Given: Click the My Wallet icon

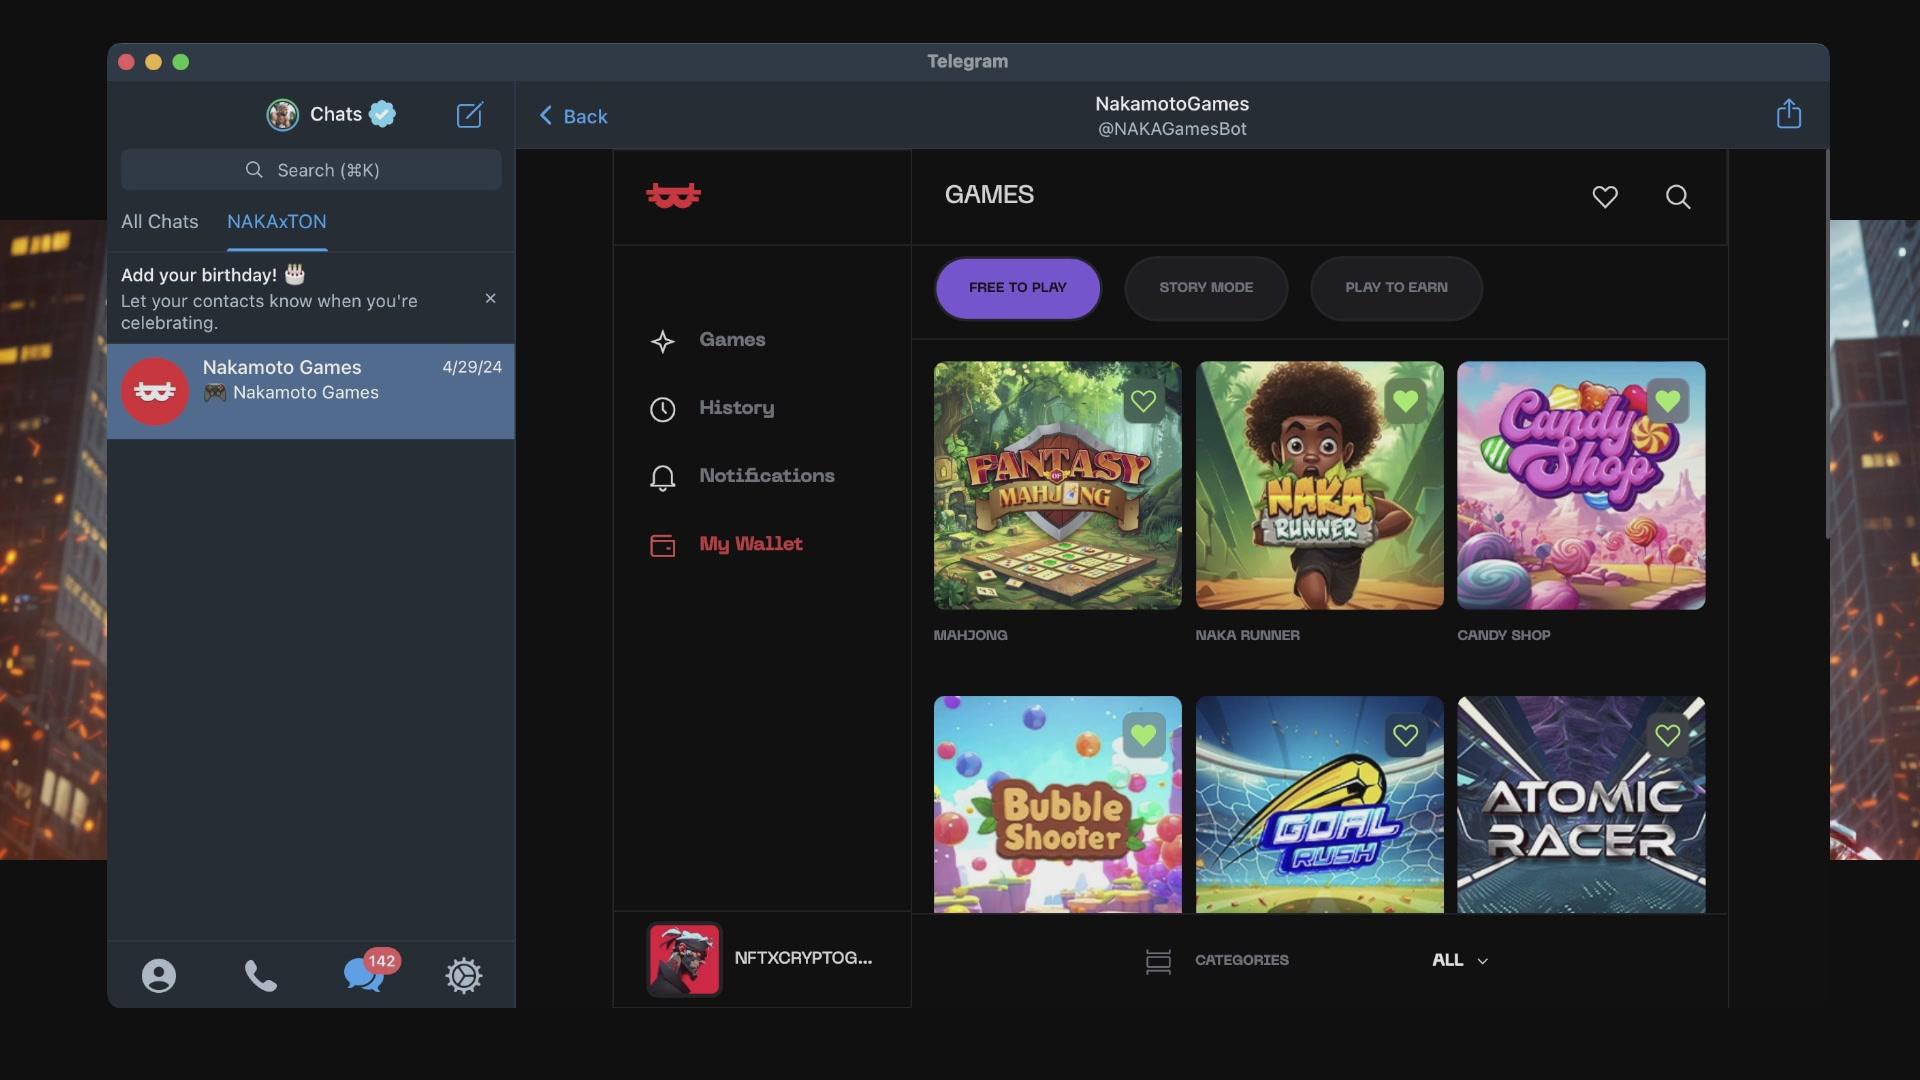Looking at the screenshot, I should (x=662, y=546).
